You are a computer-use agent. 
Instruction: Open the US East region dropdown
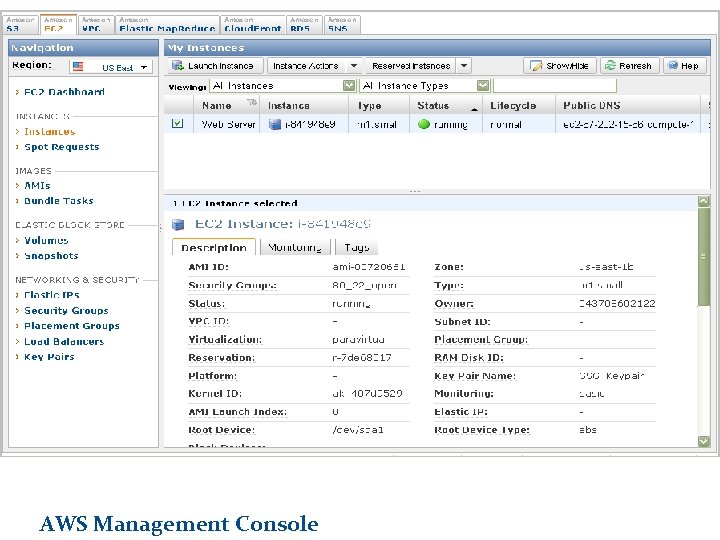(x=111, y=67)
